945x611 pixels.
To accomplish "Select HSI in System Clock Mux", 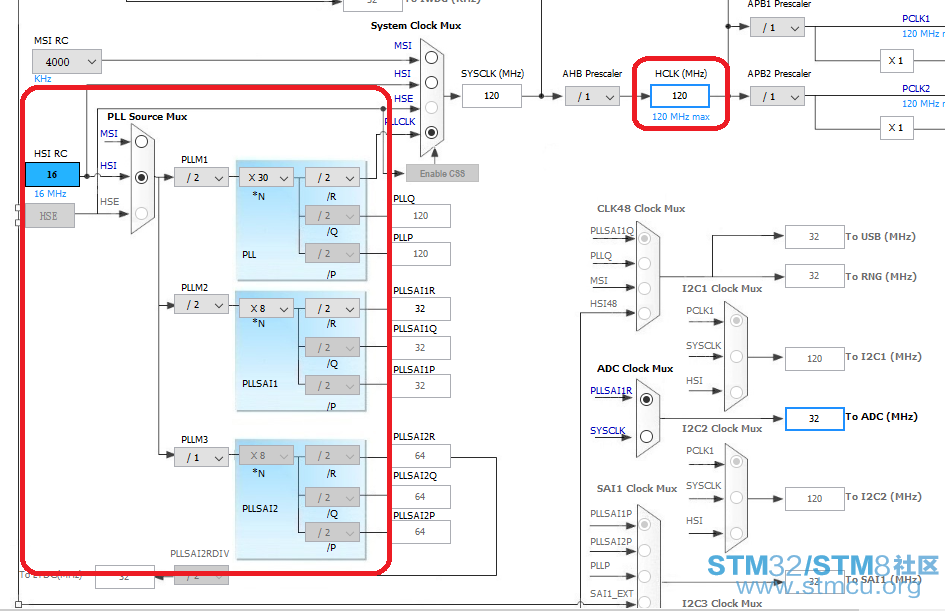I will point(432,83).
